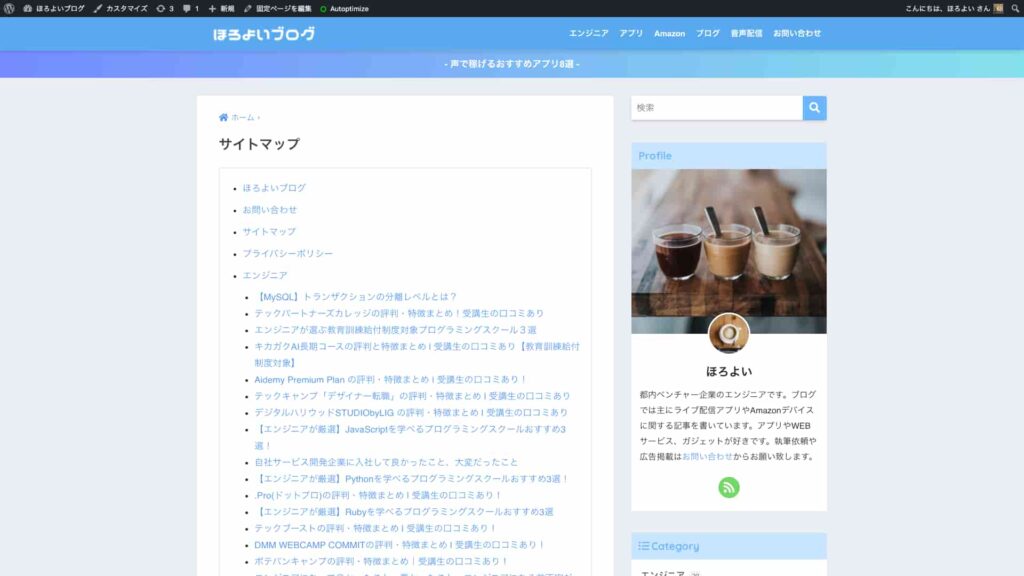The width and height of the screenshot is (1024, 576).
Task: Open the エンジニア navigation item
Action: point(588,33)
